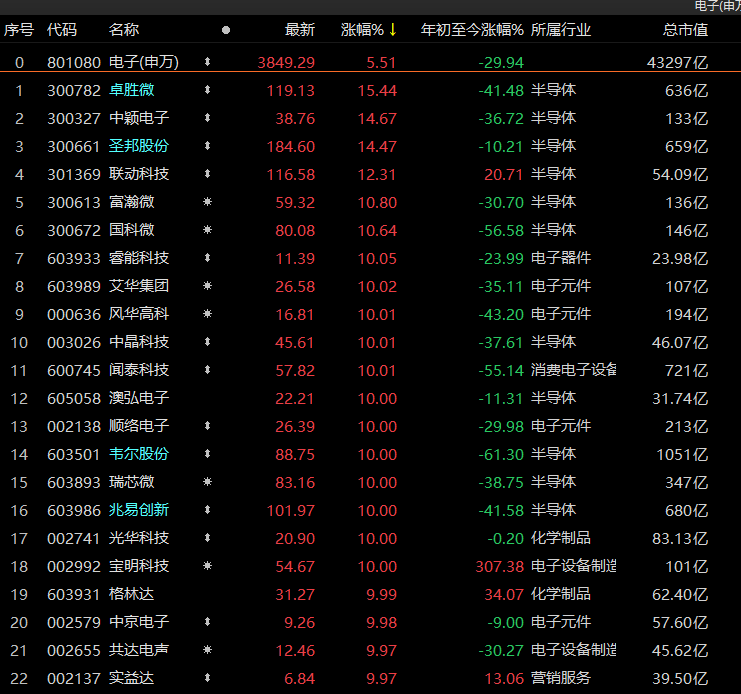This screenshot has width=741, height=694.
Task: Select stock code 600745
Action: (74, 370)
